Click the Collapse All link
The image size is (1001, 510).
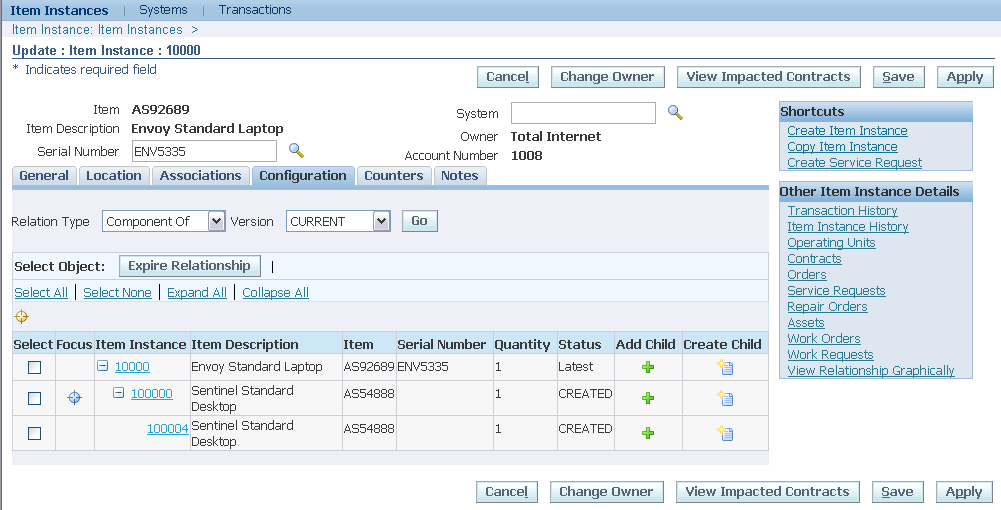(x=275, y=292)
